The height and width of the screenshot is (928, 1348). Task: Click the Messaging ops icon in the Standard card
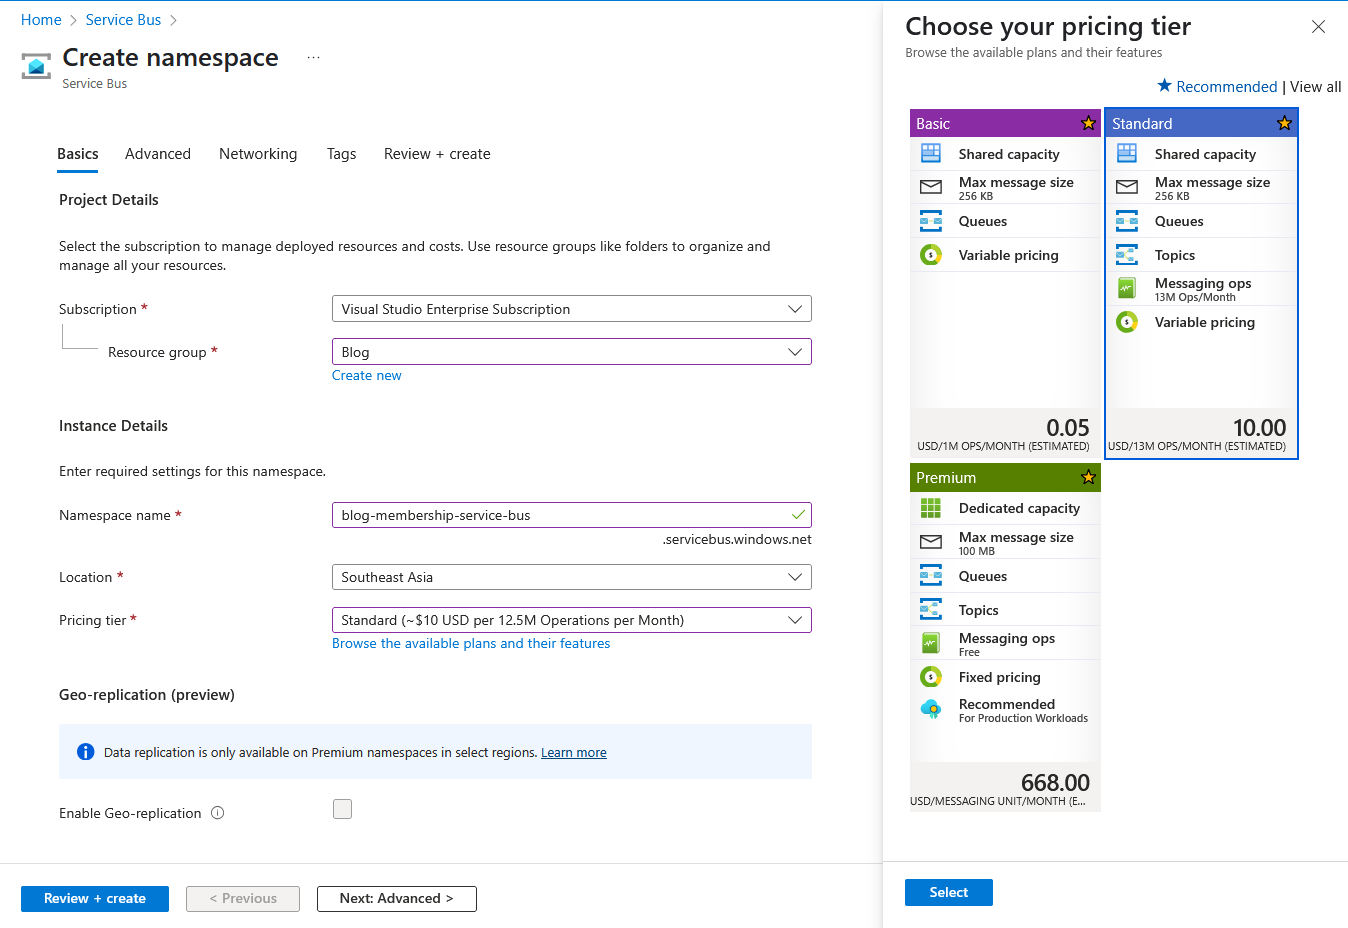coord(1127,289)
